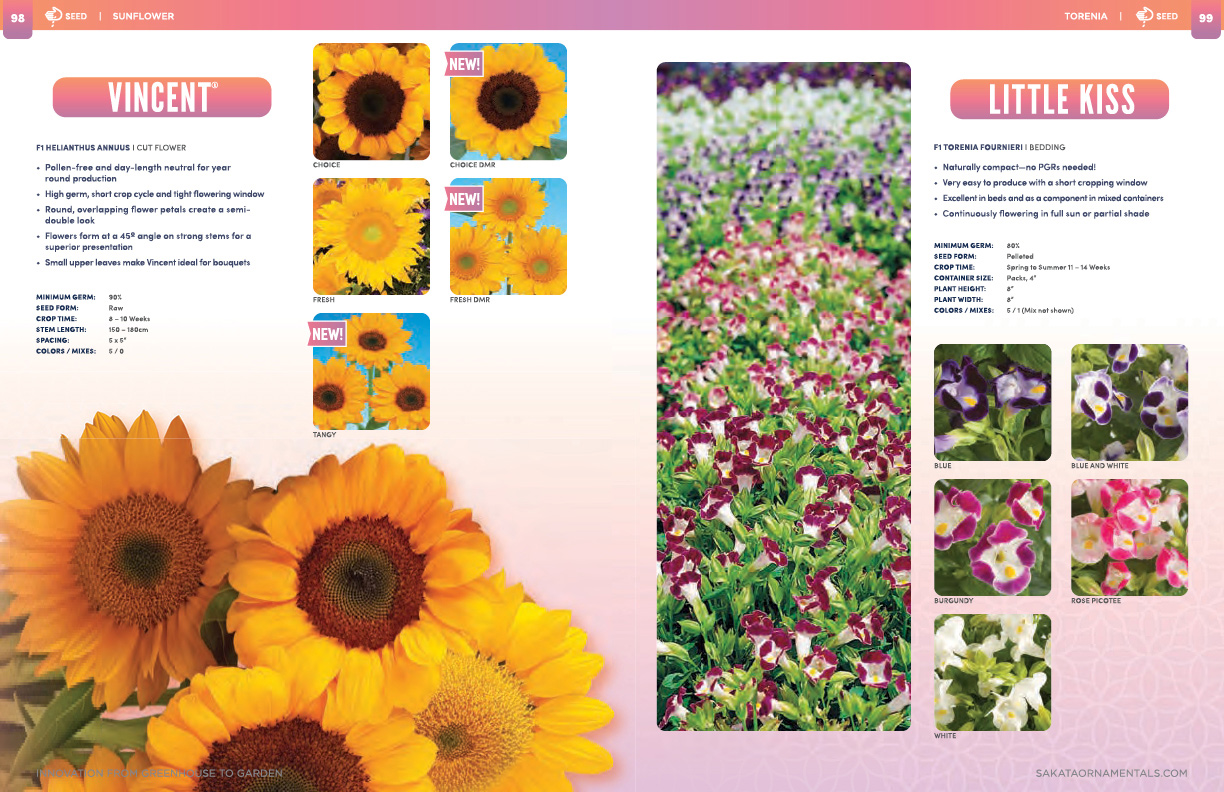1224x792 pixels.
Task: Click page number 99
Action: [1205, 17]
